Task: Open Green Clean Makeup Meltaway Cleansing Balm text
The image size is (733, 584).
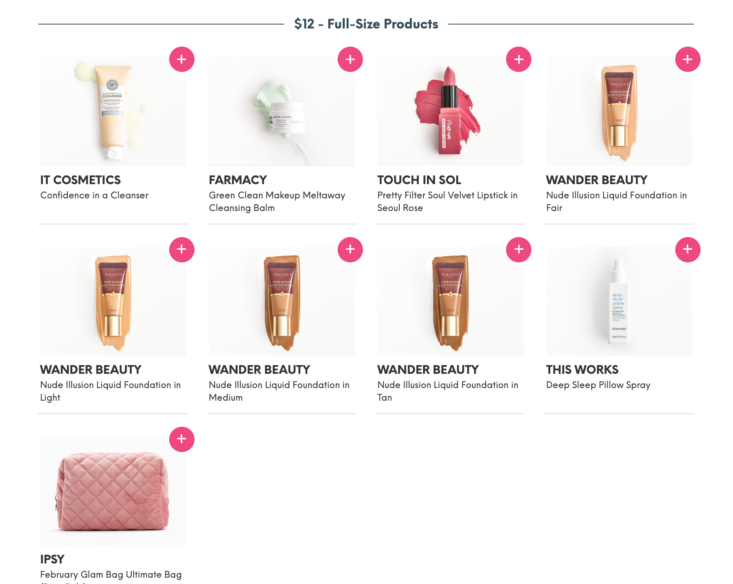Action: pos(277,202)
